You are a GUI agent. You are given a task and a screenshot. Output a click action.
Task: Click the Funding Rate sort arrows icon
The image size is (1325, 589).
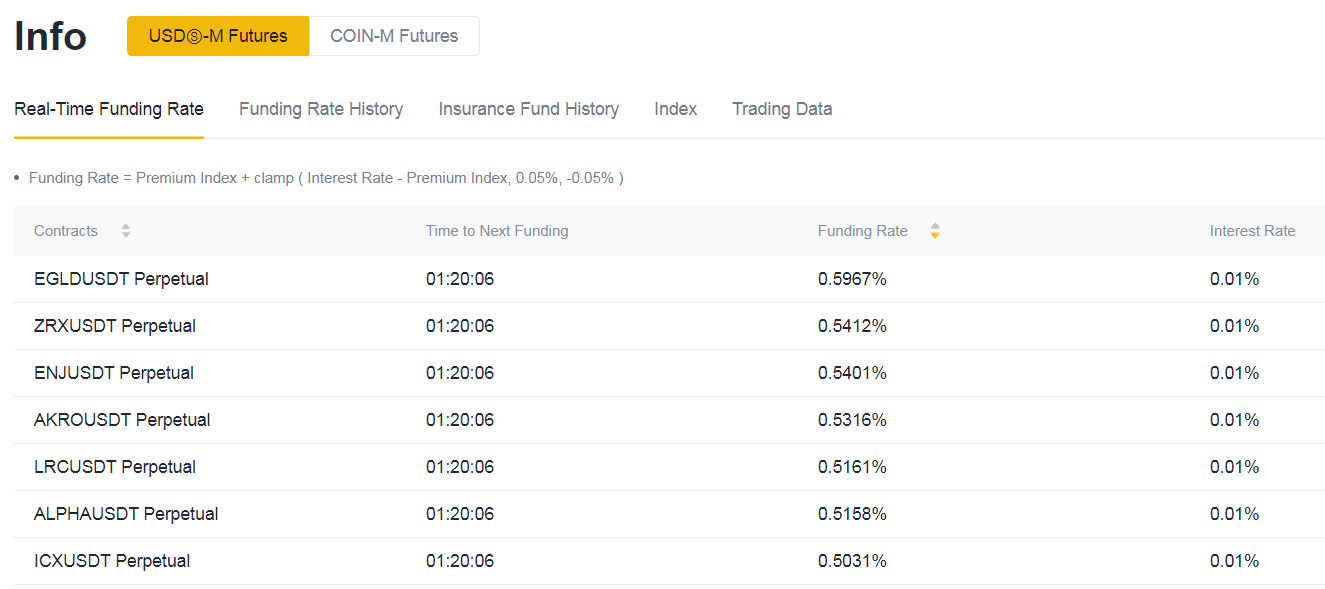coord(935,231)
